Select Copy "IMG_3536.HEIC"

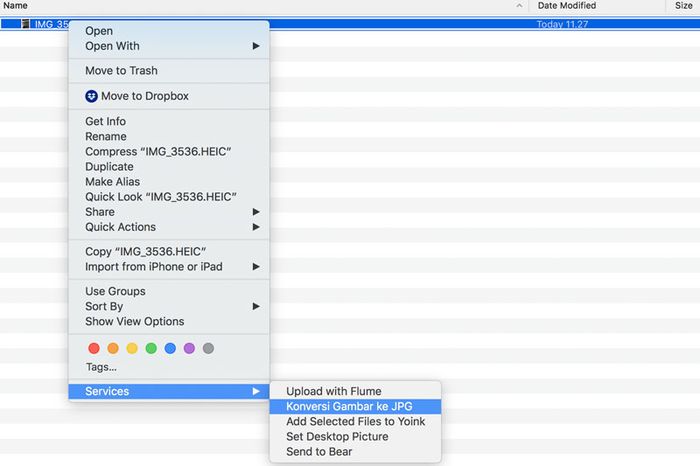point(169,252)
